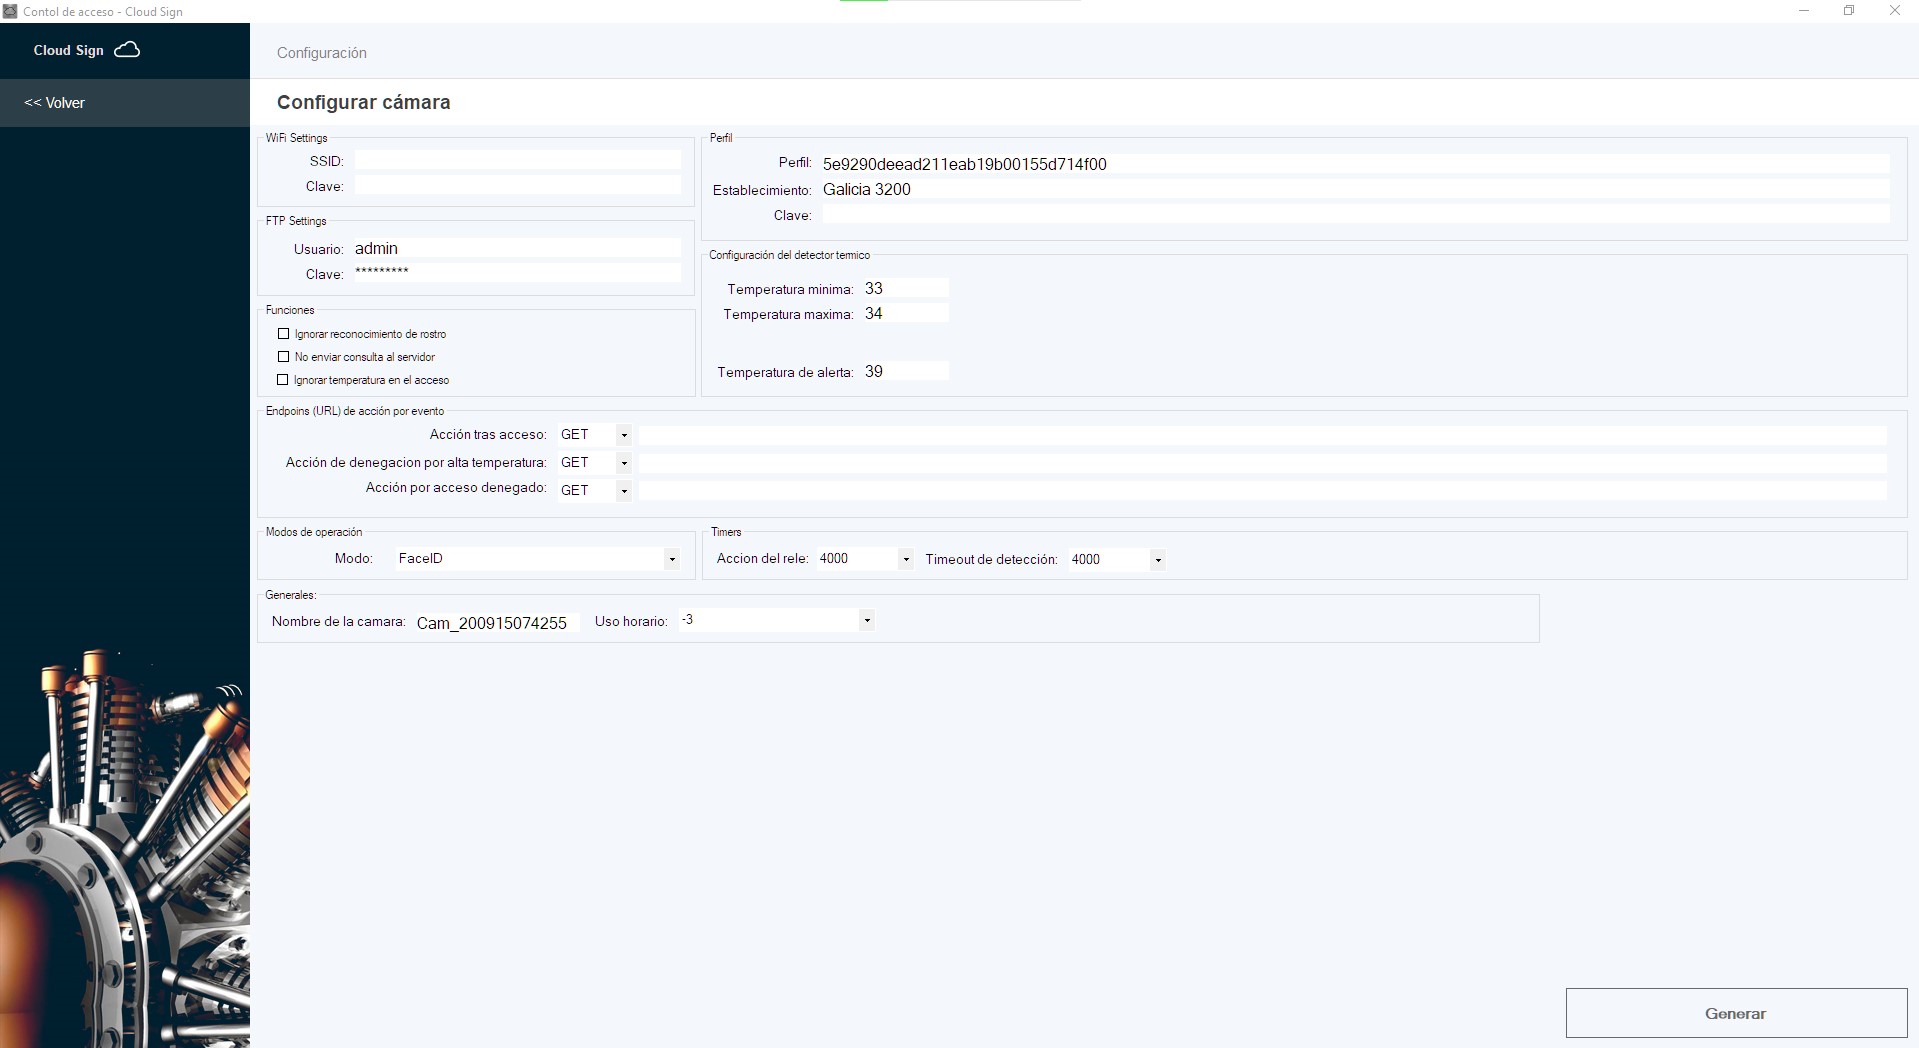This screenshot has width=1919, height=1048.
Task: Open the alta temperatura method dropdown
Action: point(624,463)
